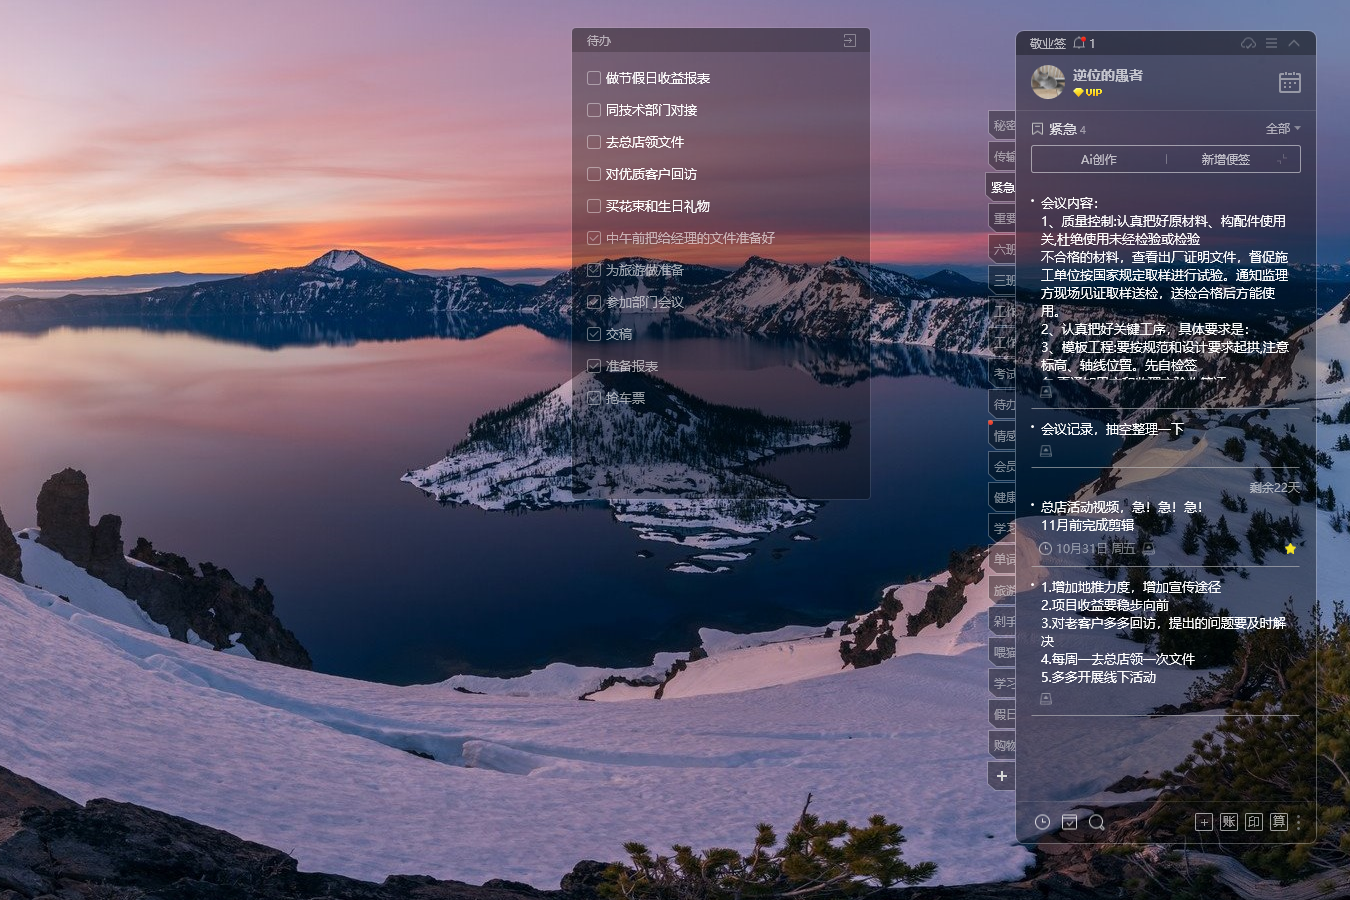Viewport: 1350px width, 900px height.
Task: Click the 新增便签 button
Action: click(x=1225, y=159)
